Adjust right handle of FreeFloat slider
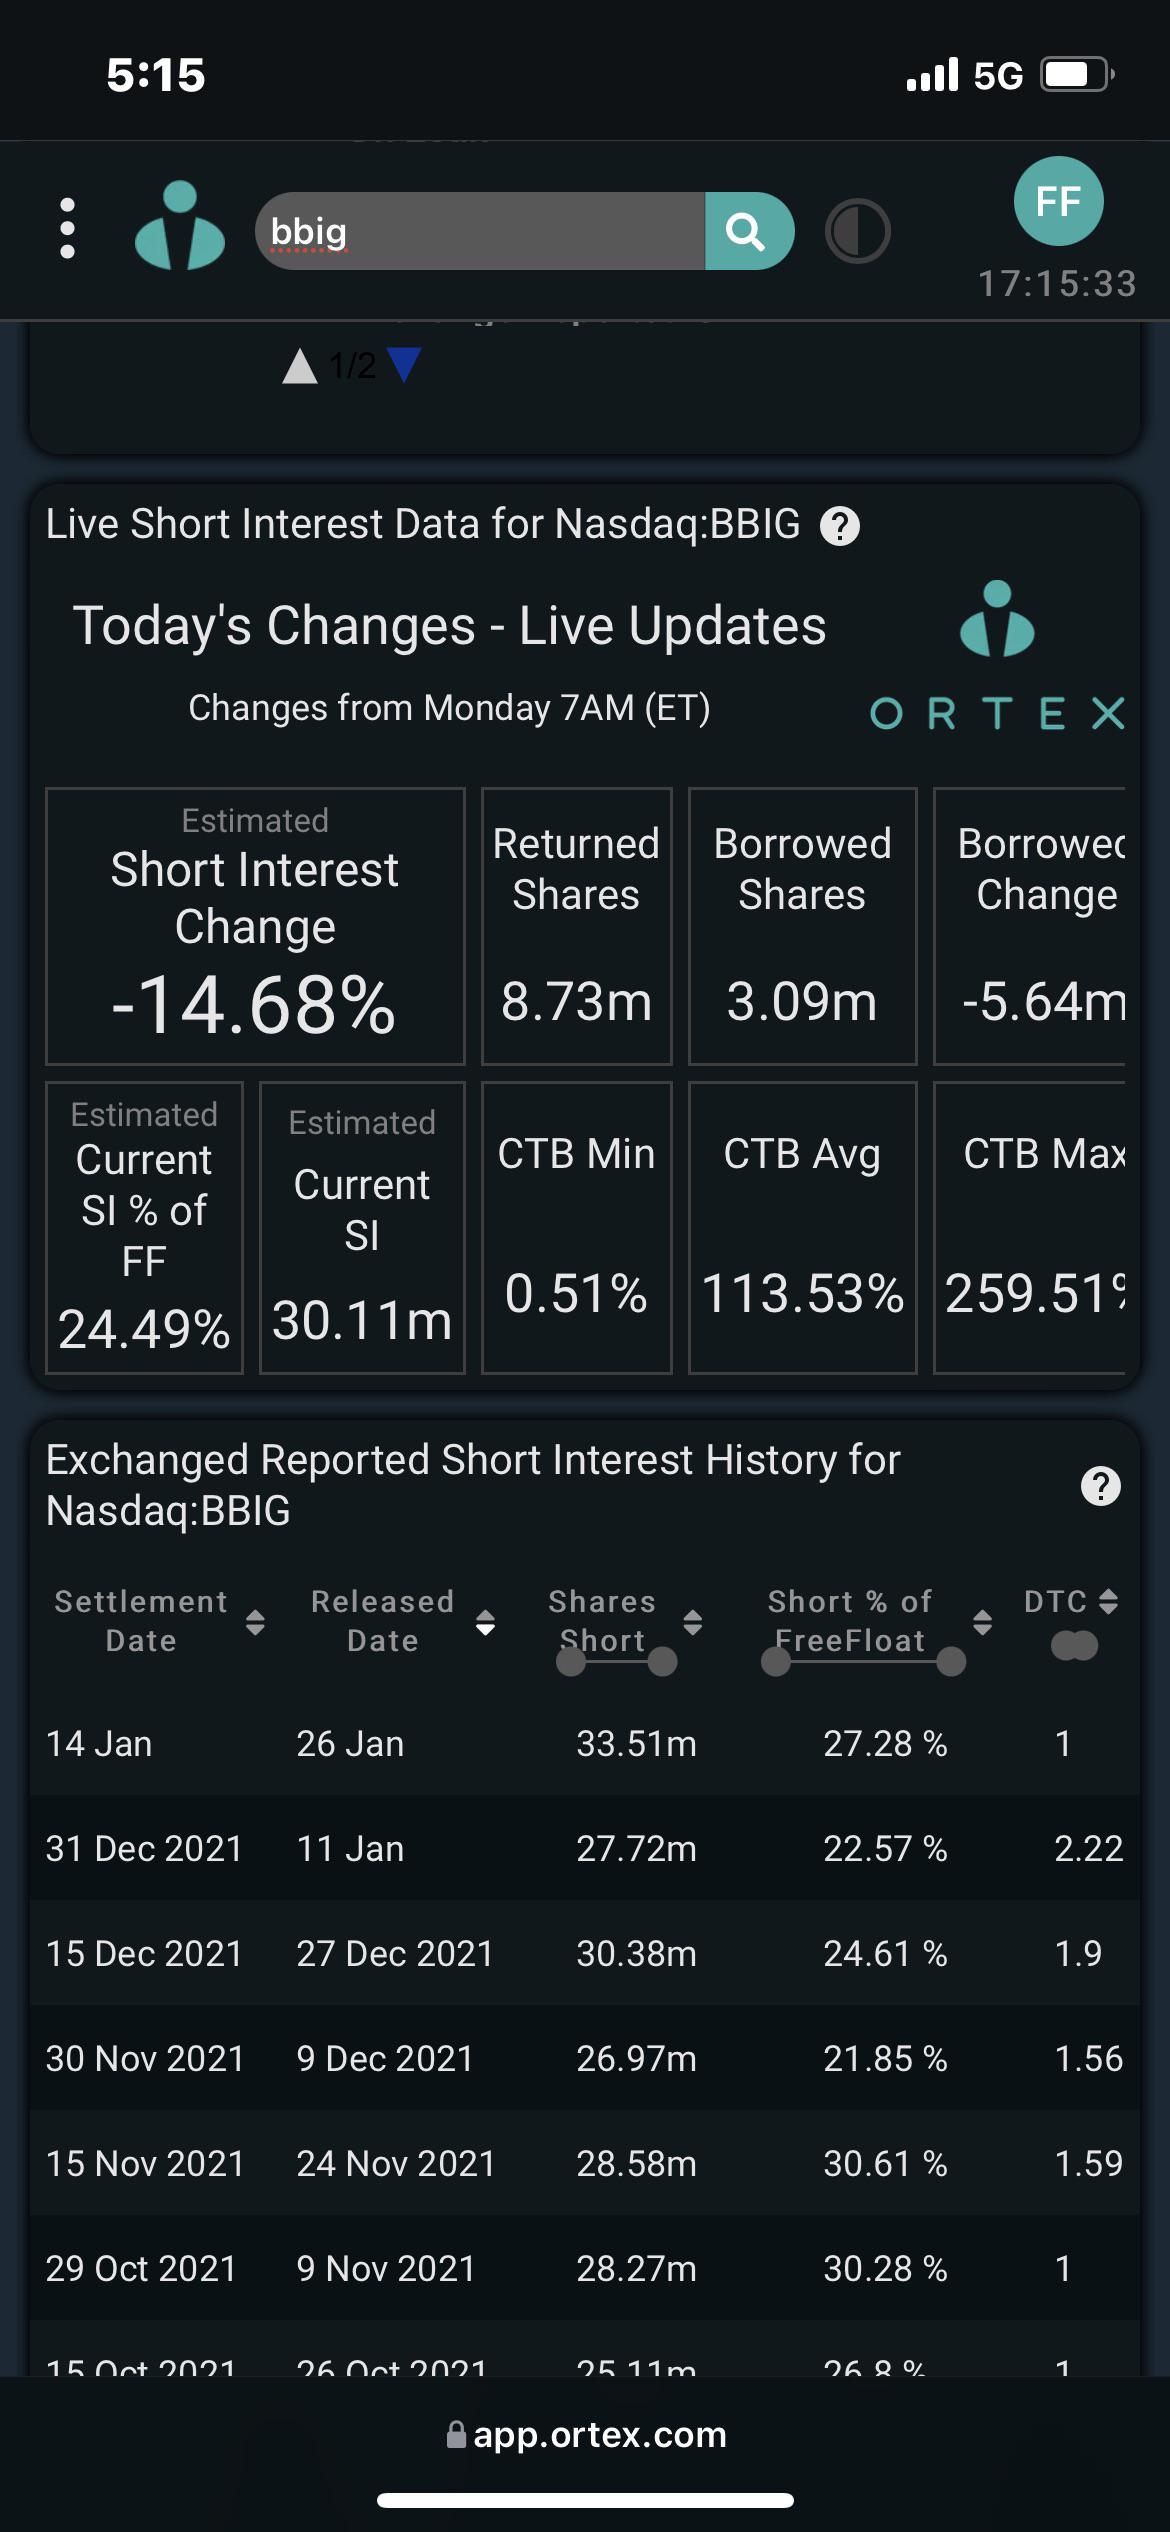This screenshot has height=2532, width=1170. [x=951, y=1662]
